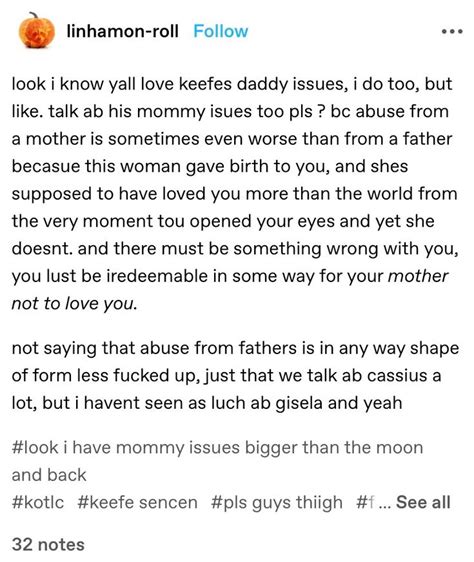Click the italic text 'mother not to love you'
The image size is (474, 562).
pos(229,290)
